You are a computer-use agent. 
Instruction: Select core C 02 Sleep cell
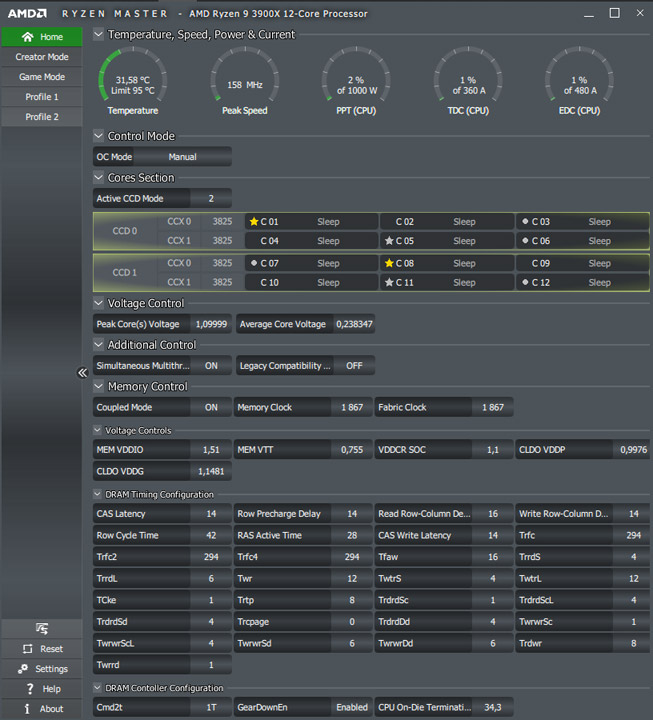tap(447, 222)
